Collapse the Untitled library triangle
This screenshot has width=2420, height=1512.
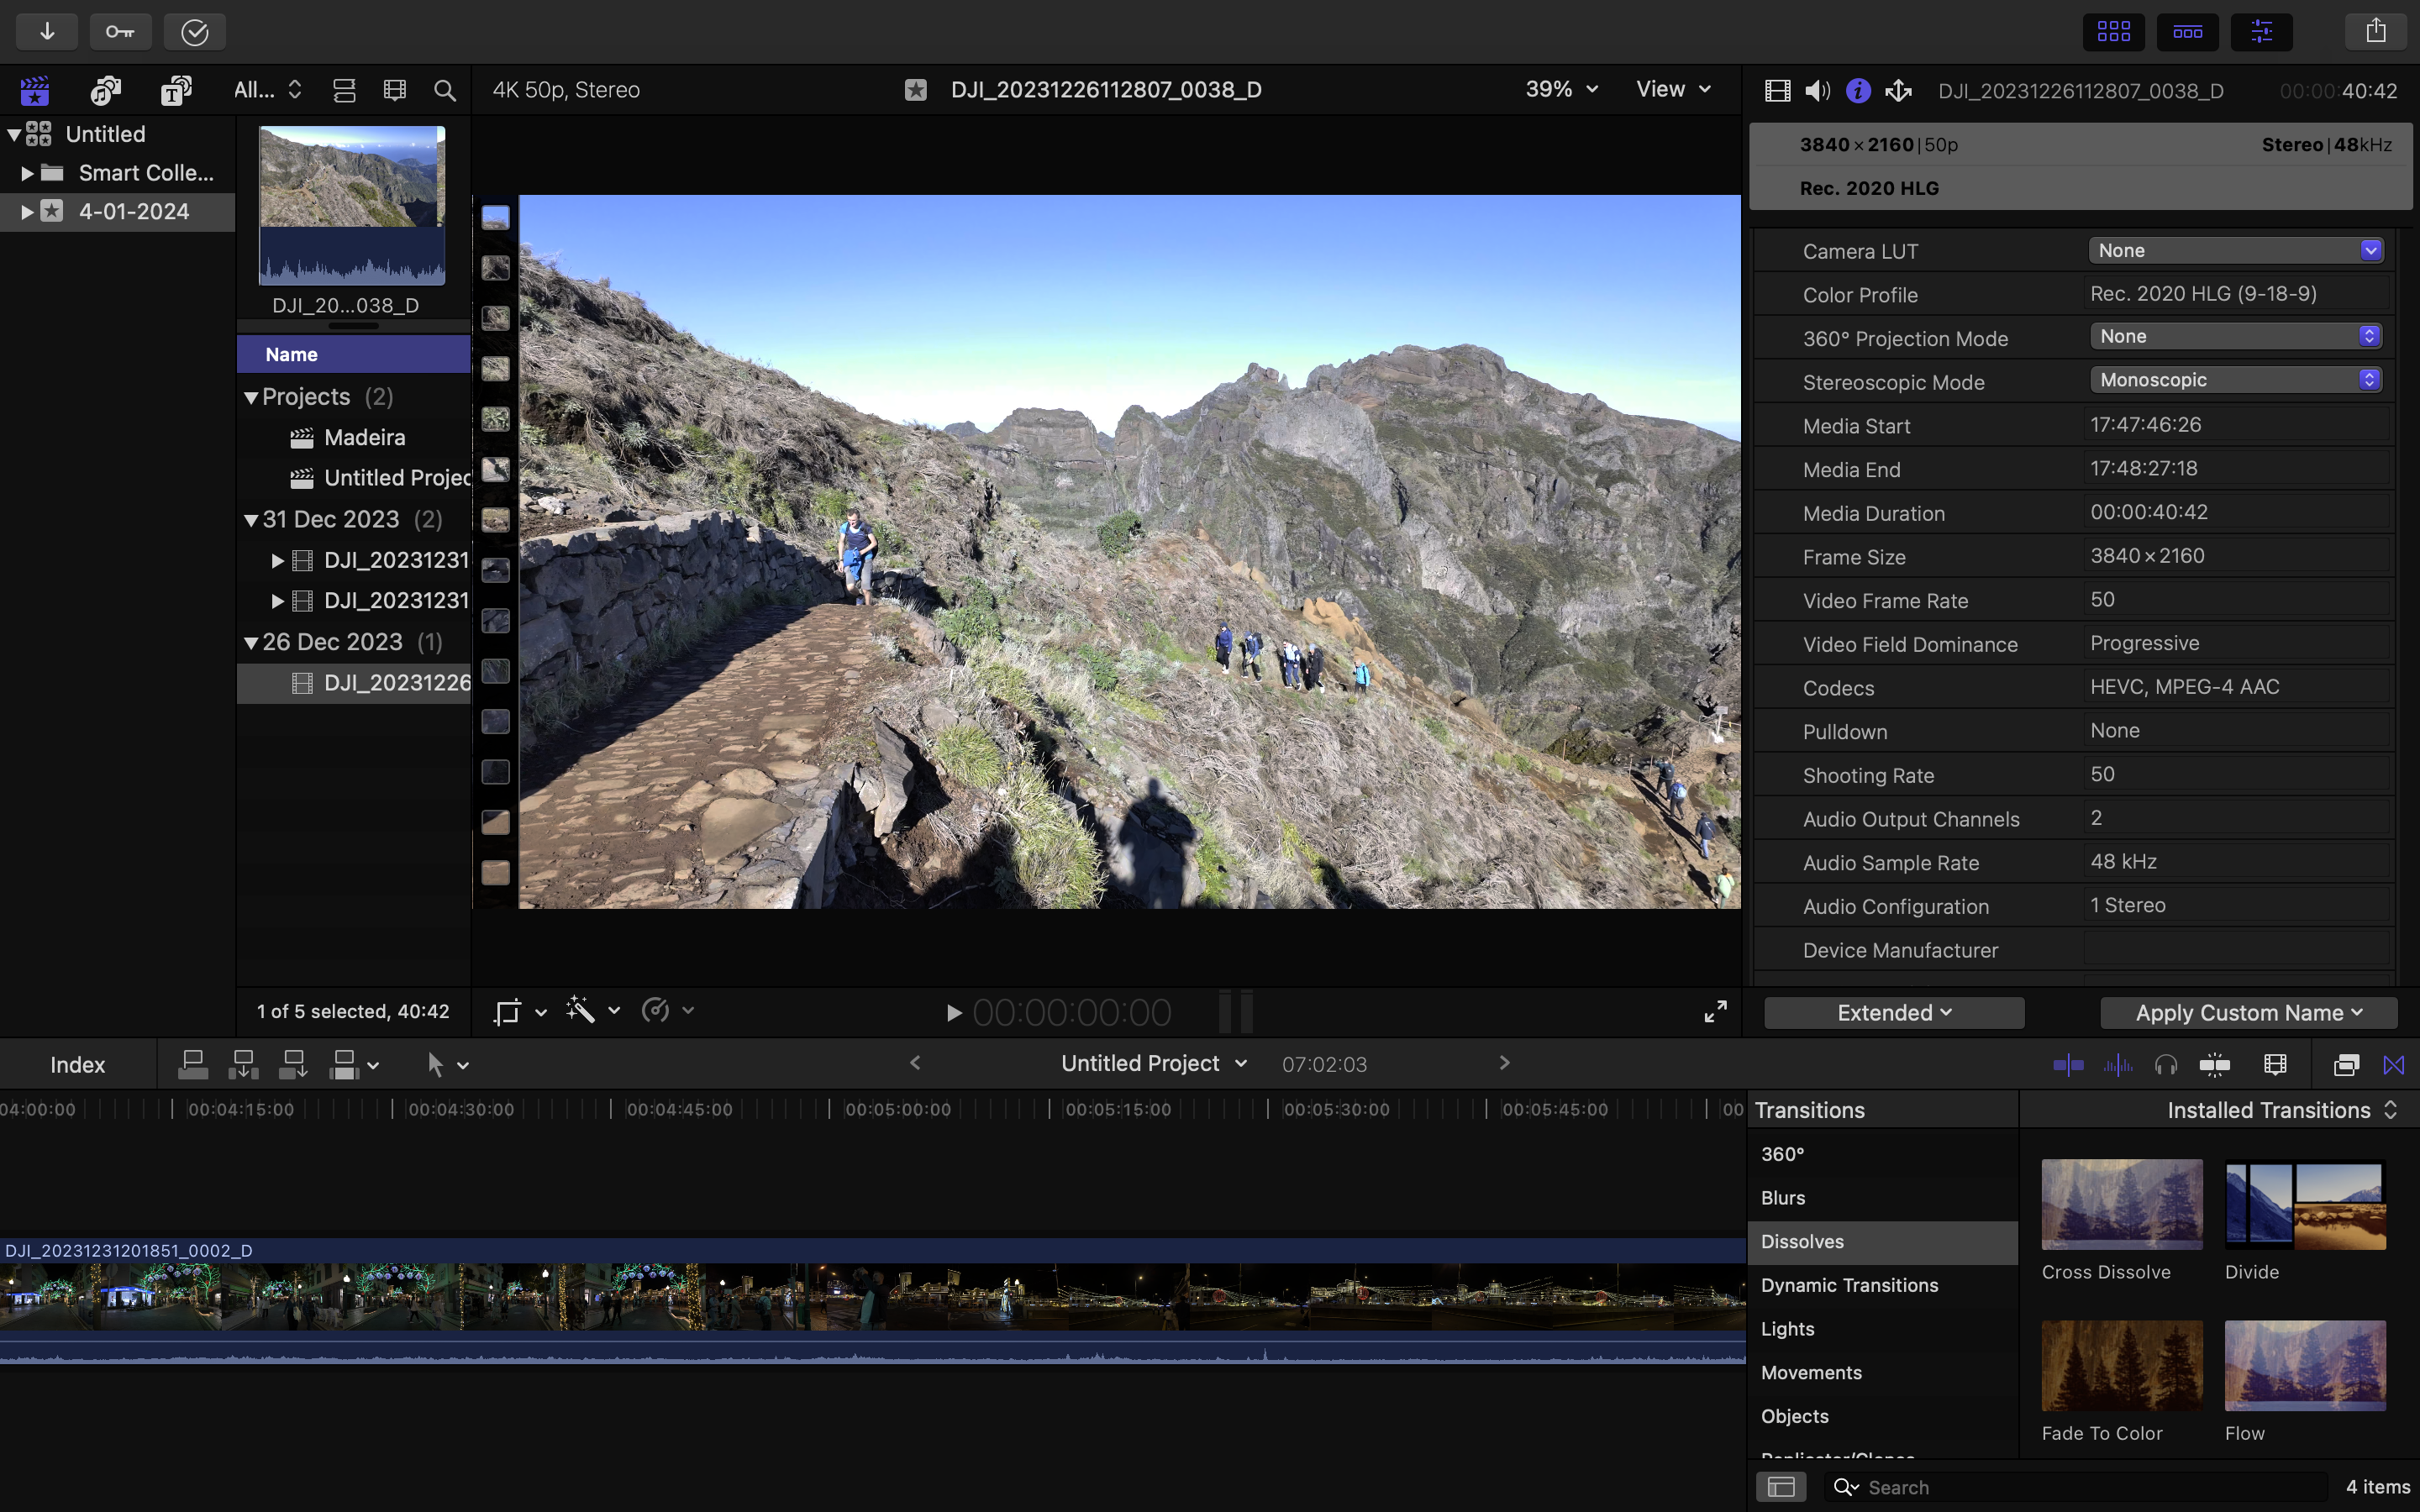14,134
